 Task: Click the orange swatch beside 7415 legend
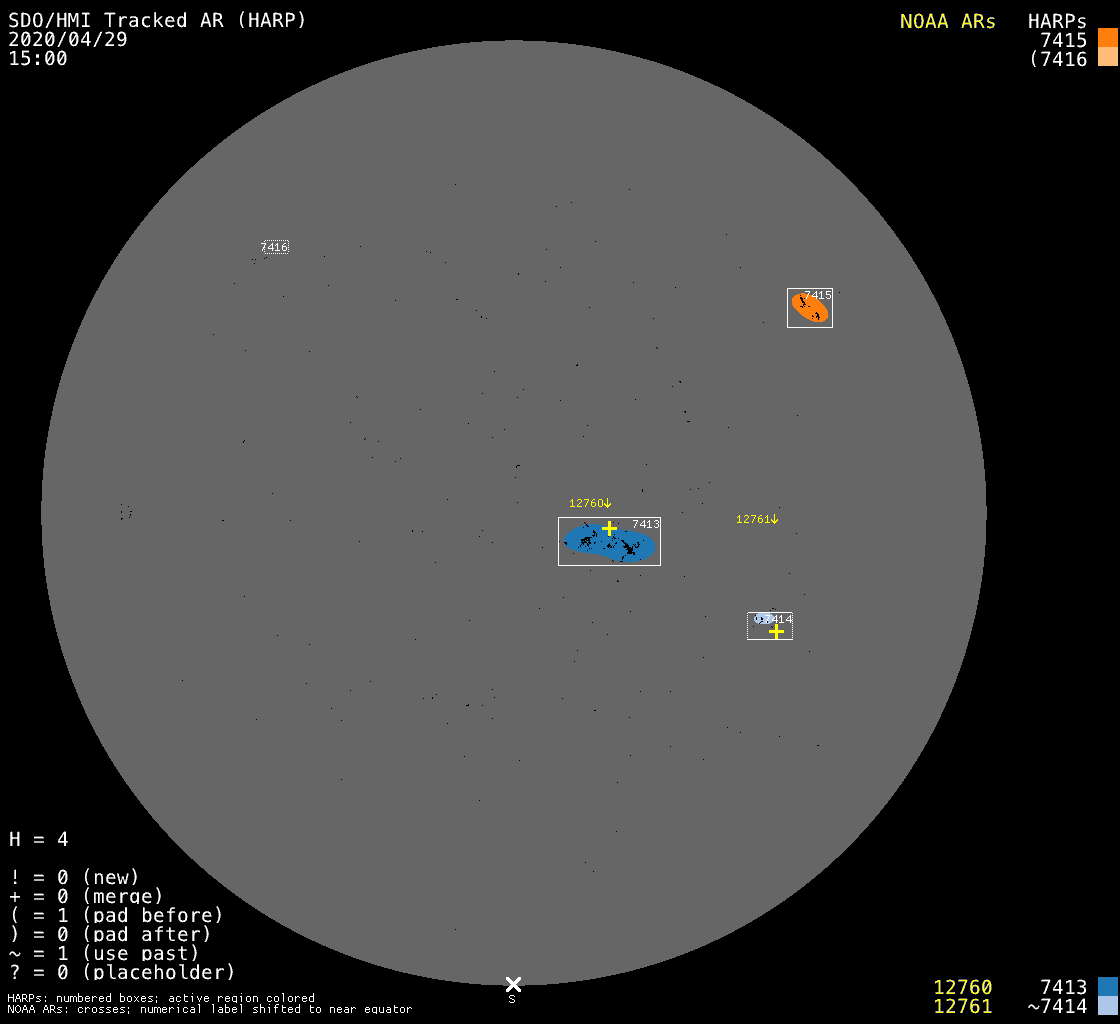coord(1107,38)
